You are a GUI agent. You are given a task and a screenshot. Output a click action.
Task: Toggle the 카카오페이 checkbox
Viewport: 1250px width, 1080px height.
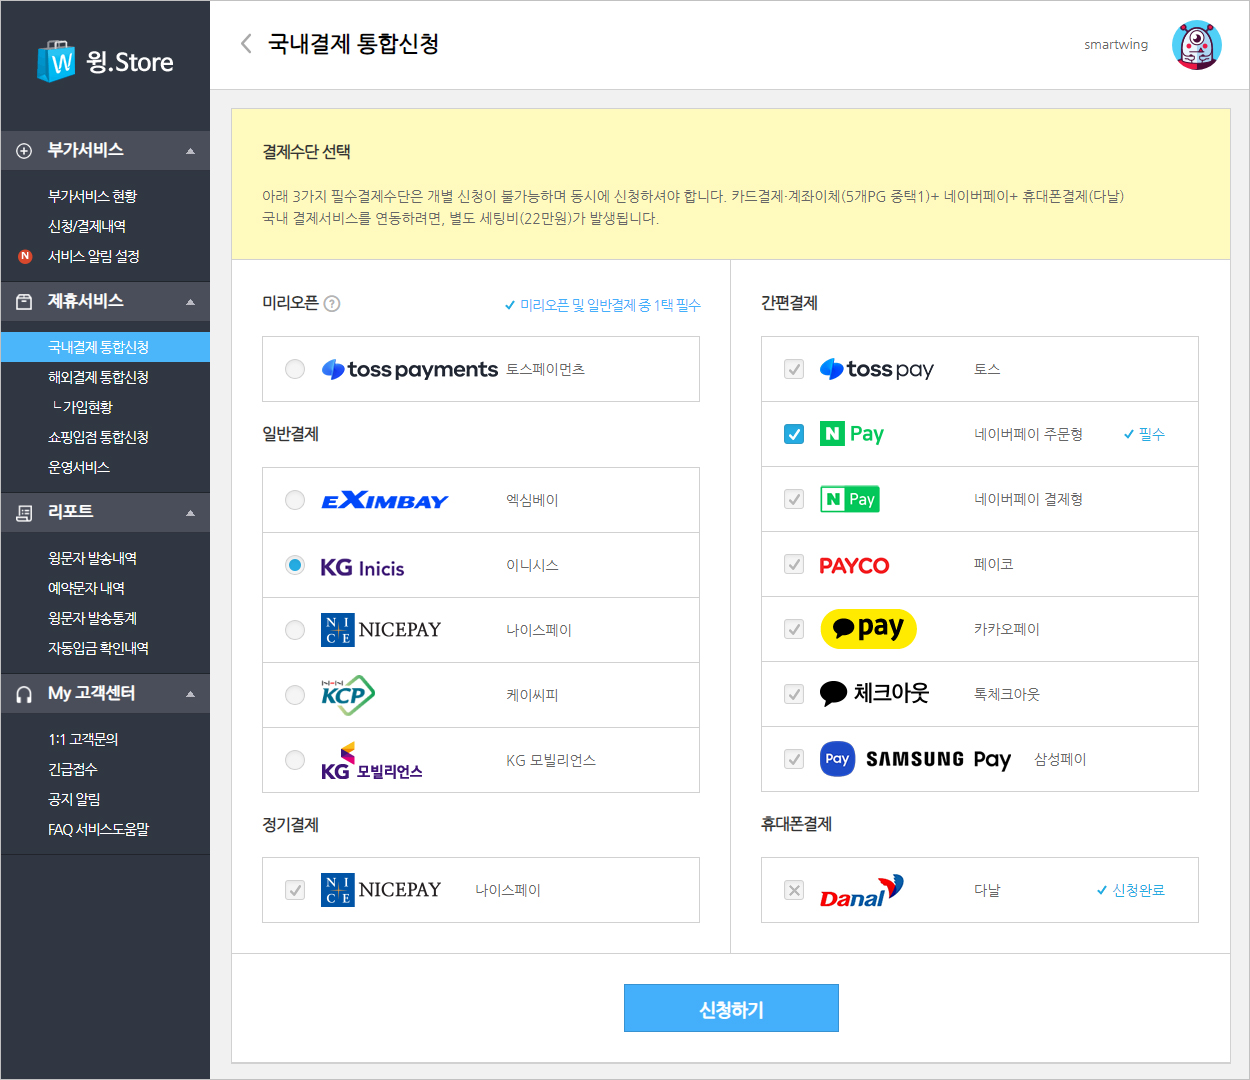point(794,629)
